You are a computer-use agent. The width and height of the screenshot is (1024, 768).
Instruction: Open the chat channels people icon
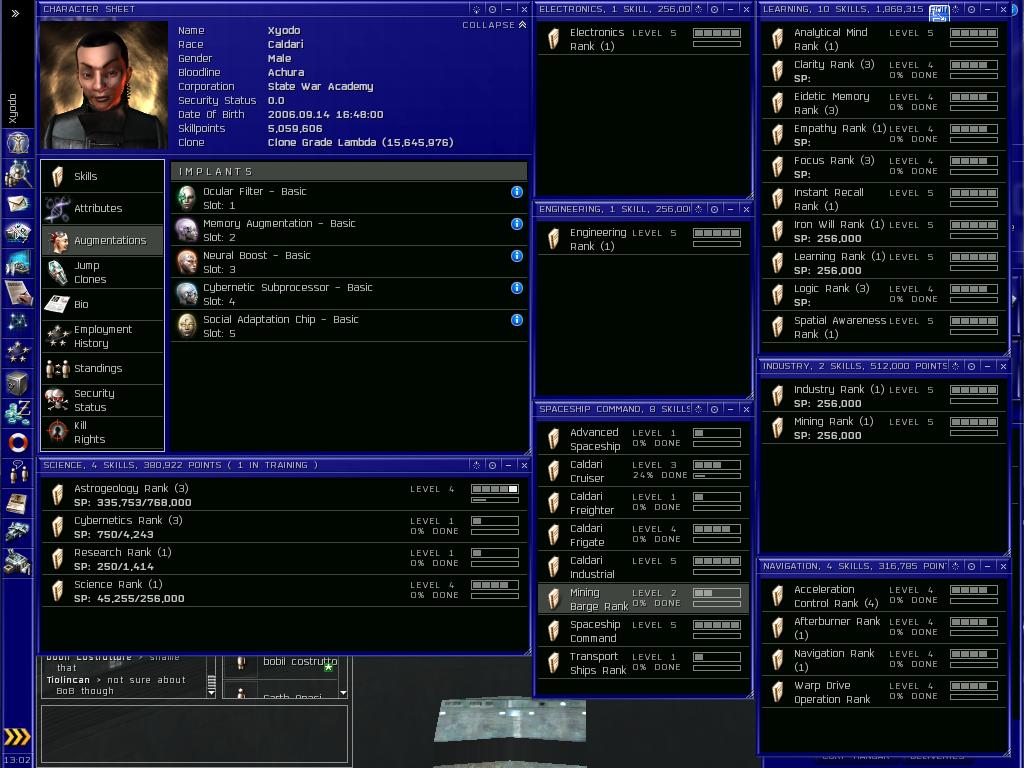pyautogui.click(x=18, y=472)
